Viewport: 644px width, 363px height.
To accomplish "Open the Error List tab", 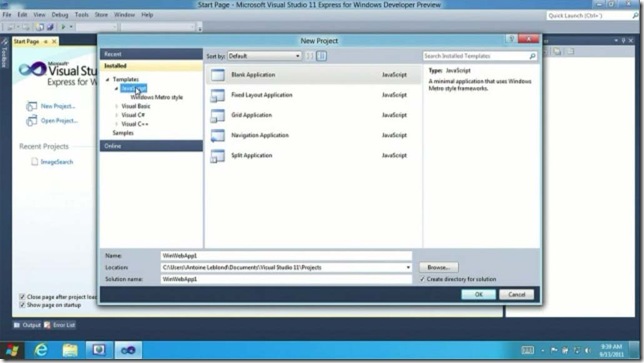I will [x=60, y=325].
